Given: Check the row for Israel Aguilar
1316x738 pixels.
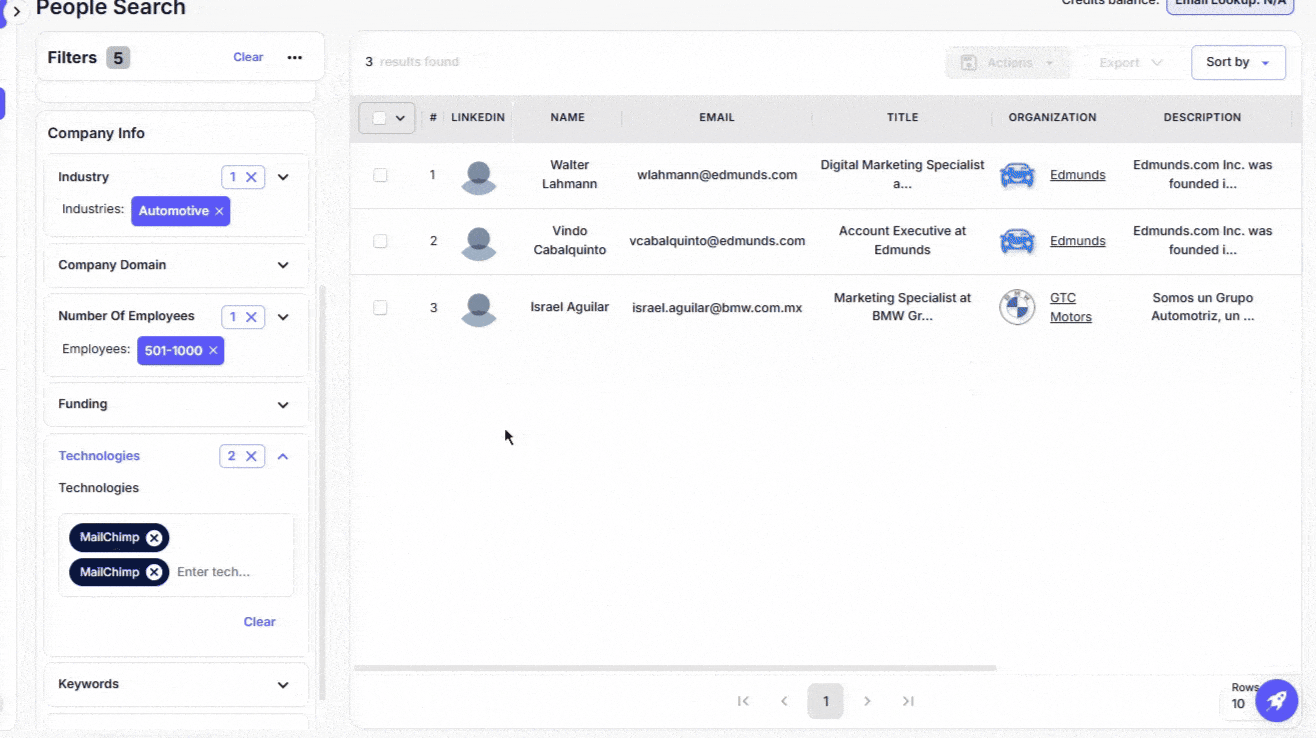Looking at the screenshot, I should [x=380, y=308].
